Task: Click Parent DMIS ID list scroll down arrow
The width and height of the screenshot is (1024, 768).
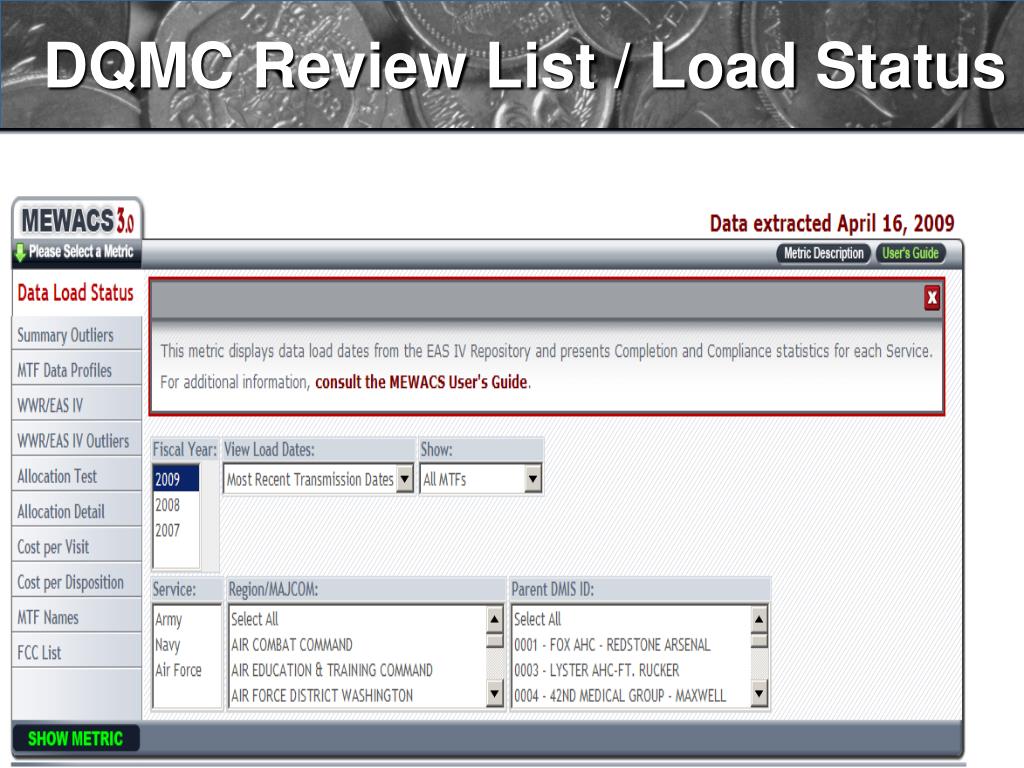Action: point(759,694)
